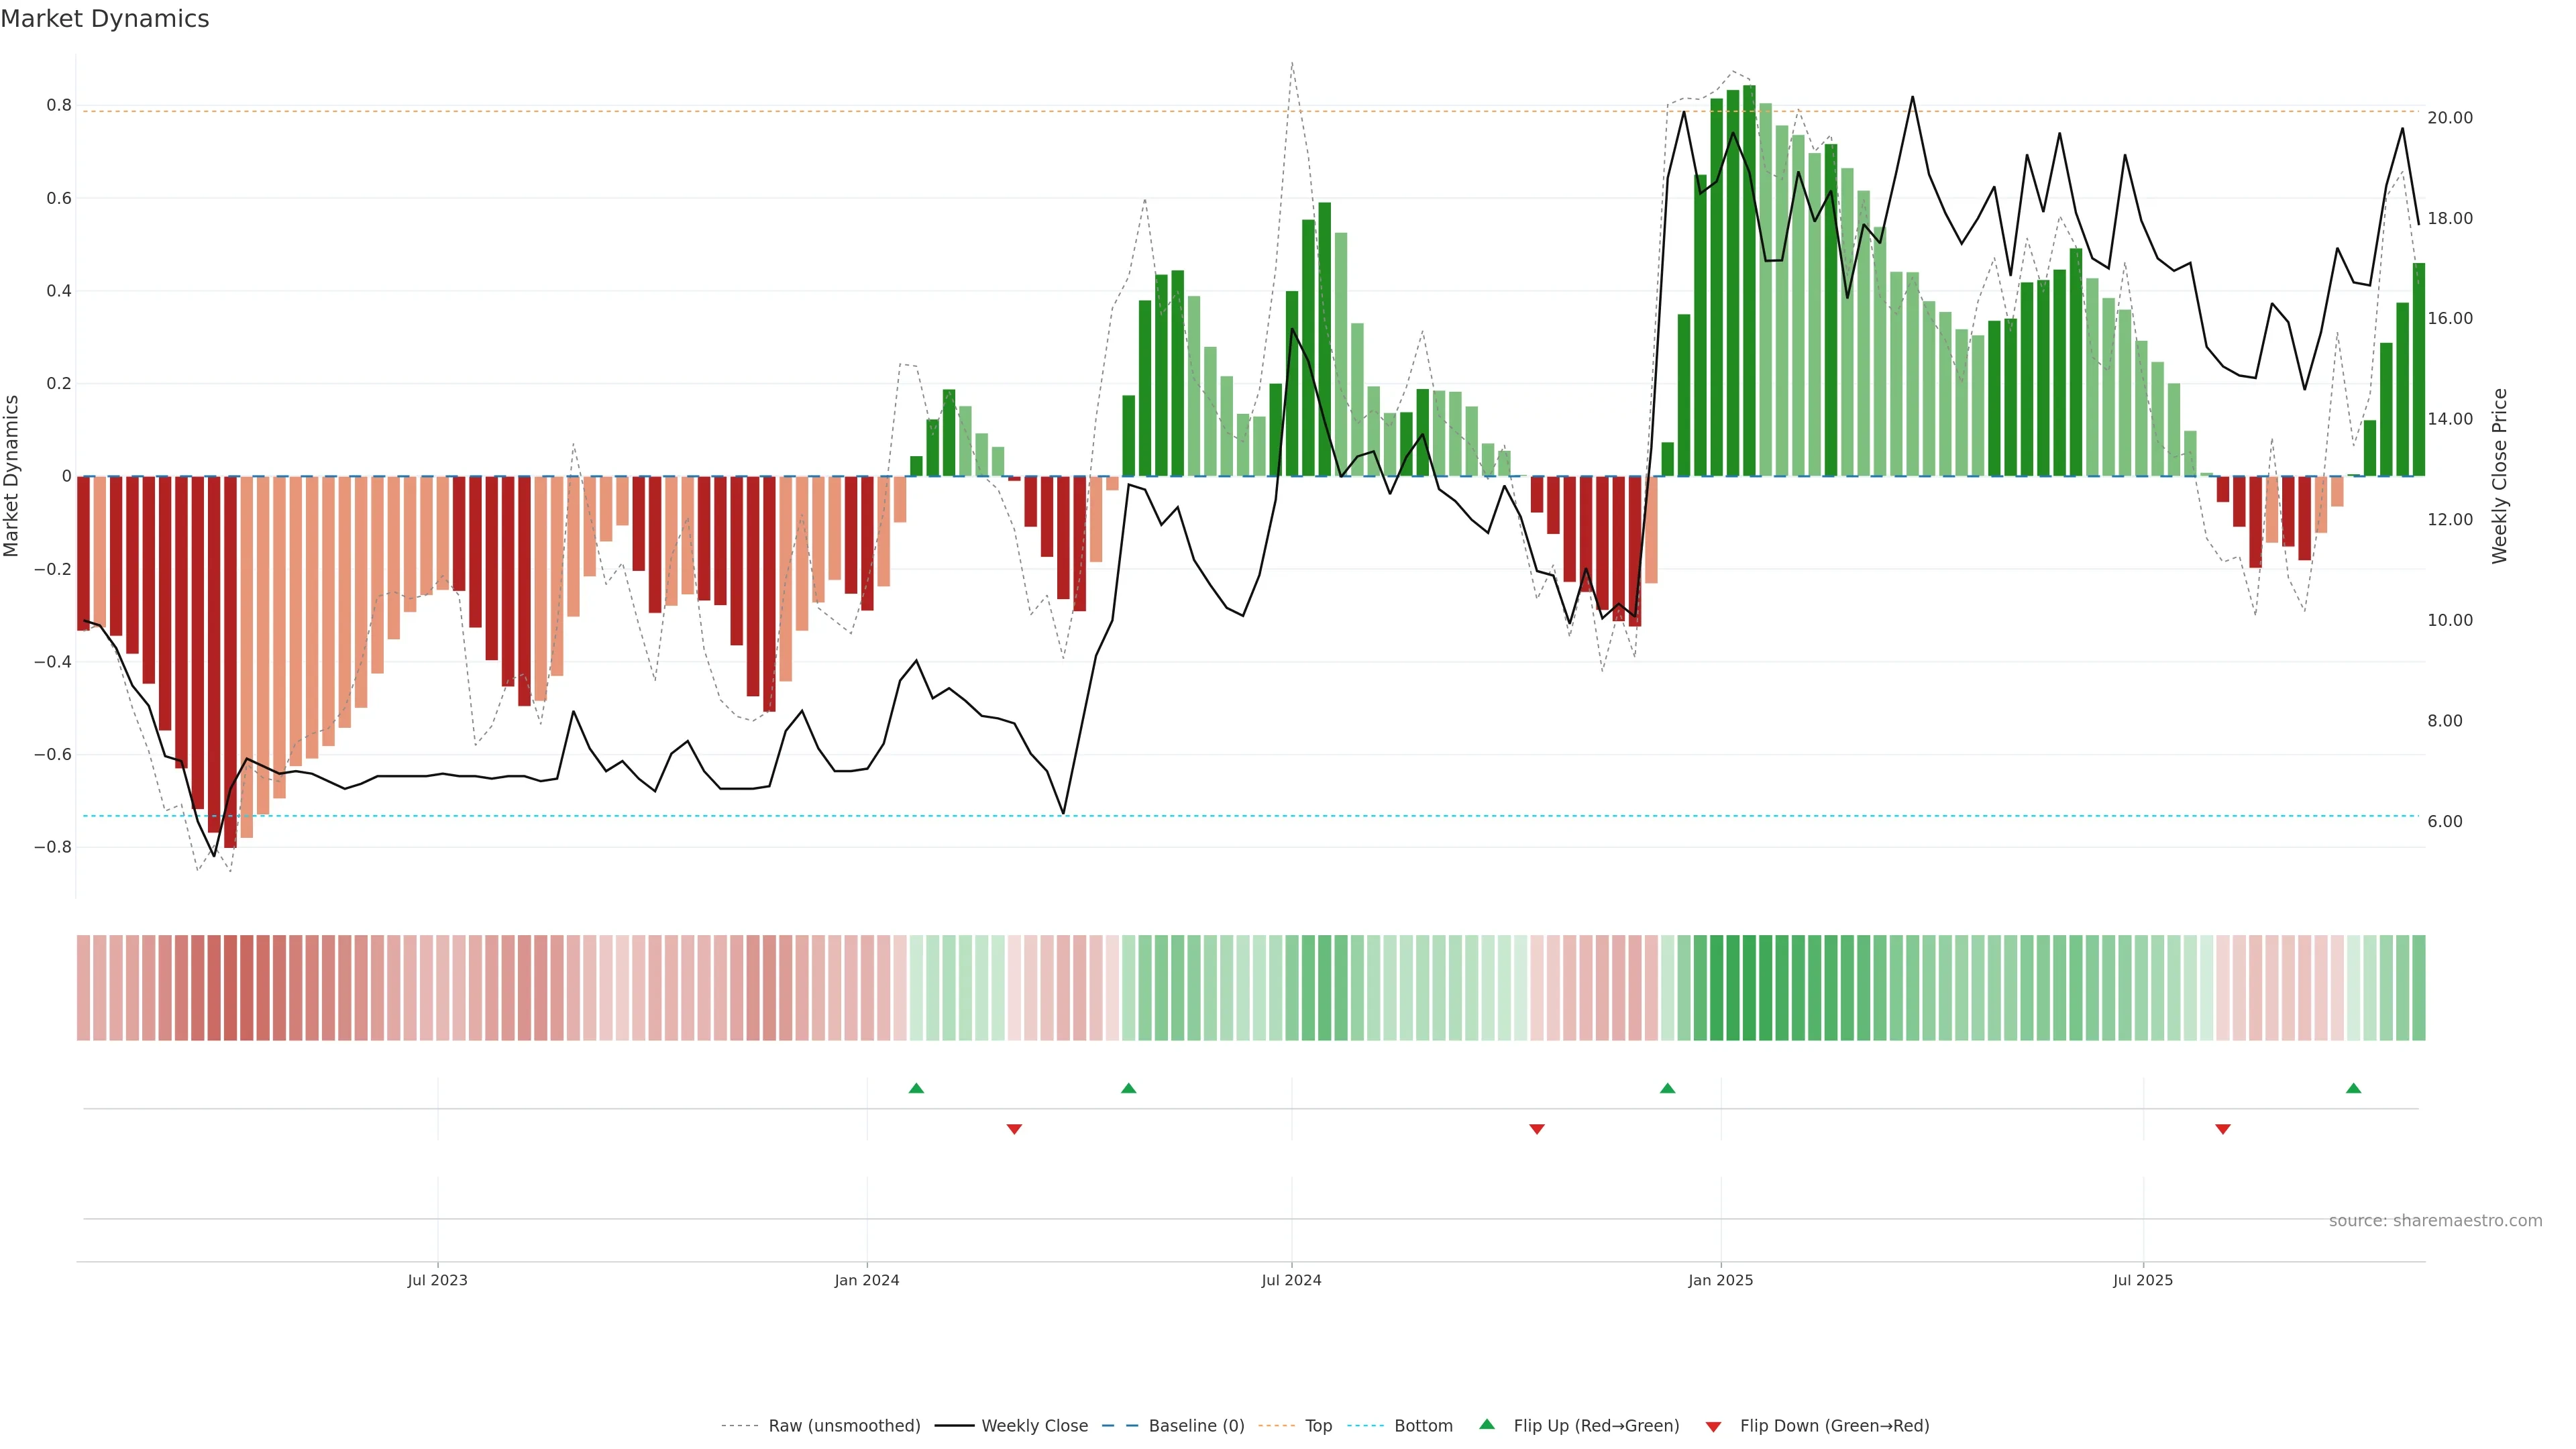Click the last green flip-up triangle in late 2025
The width and height of the screenshot is (2576, 1449).
(x=2353, y=1088)
